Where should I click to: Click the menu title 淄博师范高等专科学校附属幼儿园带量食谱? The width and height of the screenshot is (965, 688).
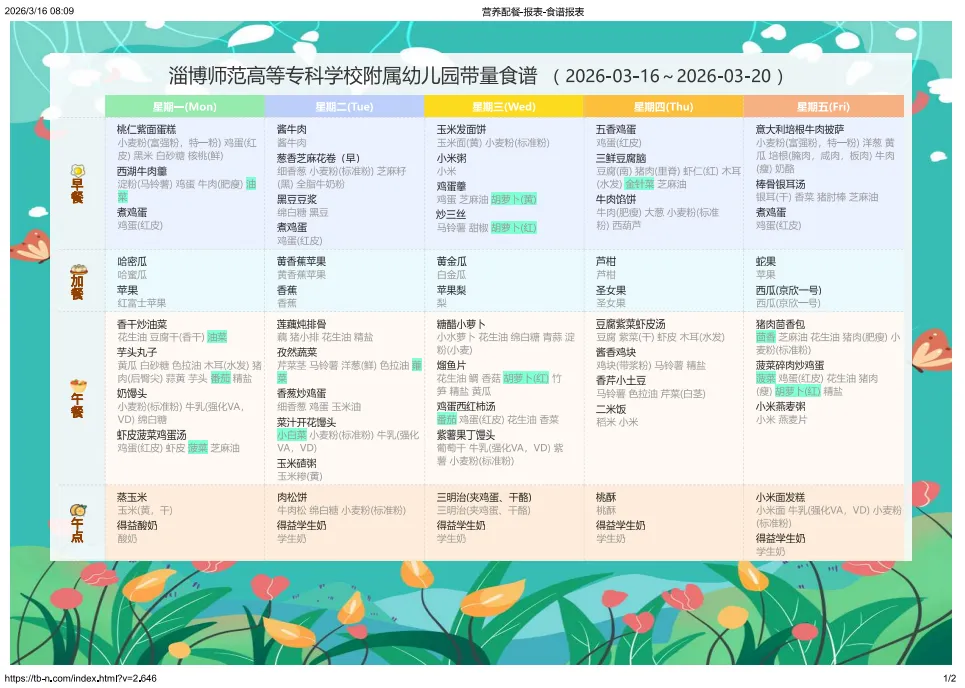point(353,77)
